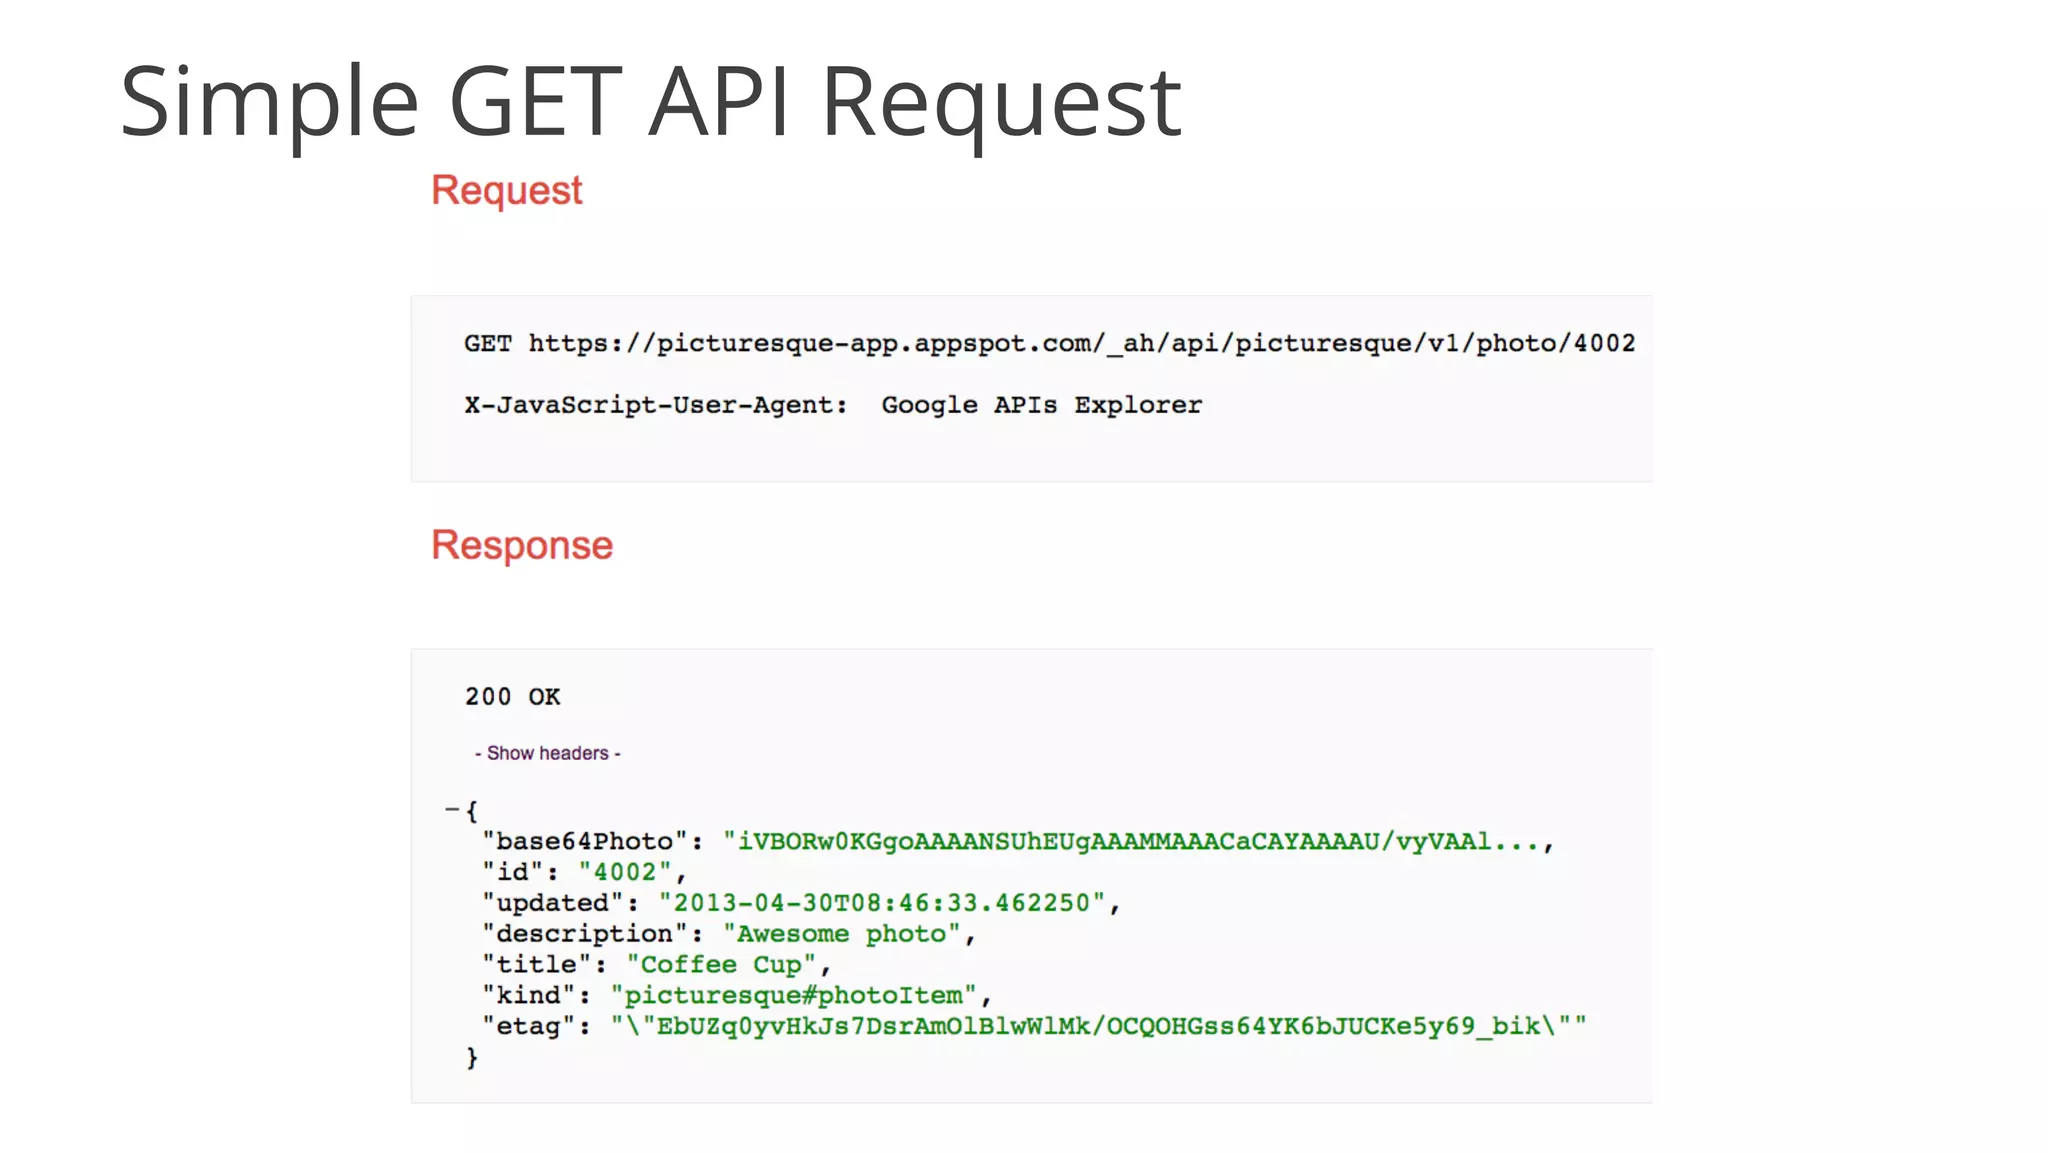2048x1153 pixels.
Task: Collapse the JSON response with the minus toggle
Action: coord(452,810)
